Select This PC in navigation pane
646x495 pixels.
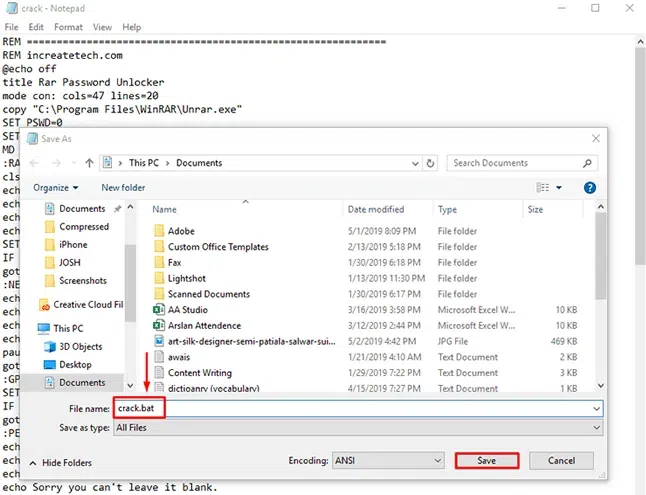tap(61, 328)
